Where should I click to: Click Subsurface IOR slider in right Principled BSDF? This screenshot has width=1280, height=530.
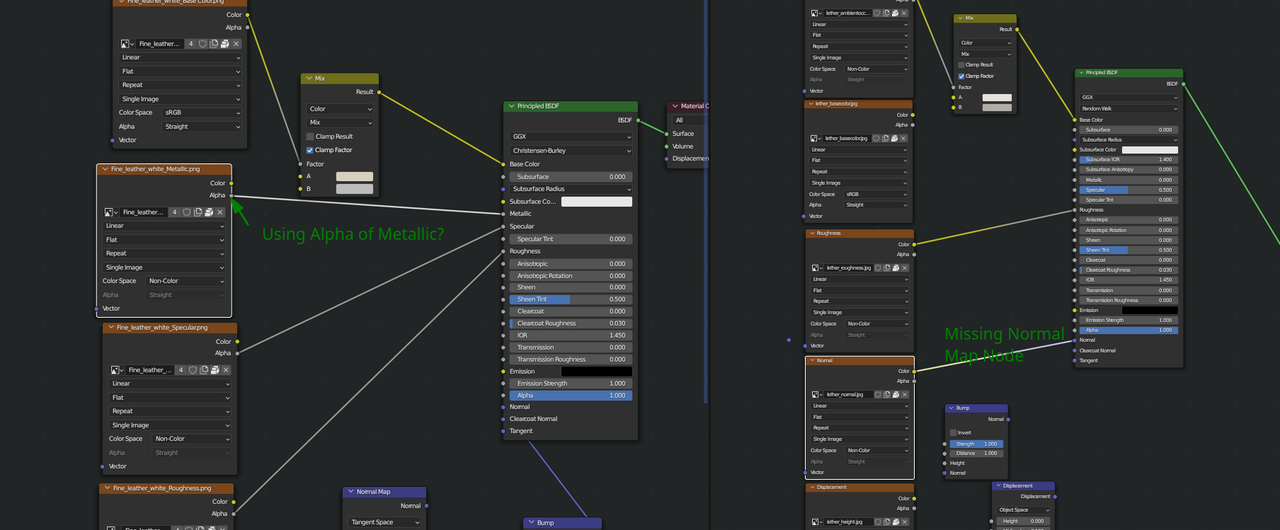(x=1129, y=160)
